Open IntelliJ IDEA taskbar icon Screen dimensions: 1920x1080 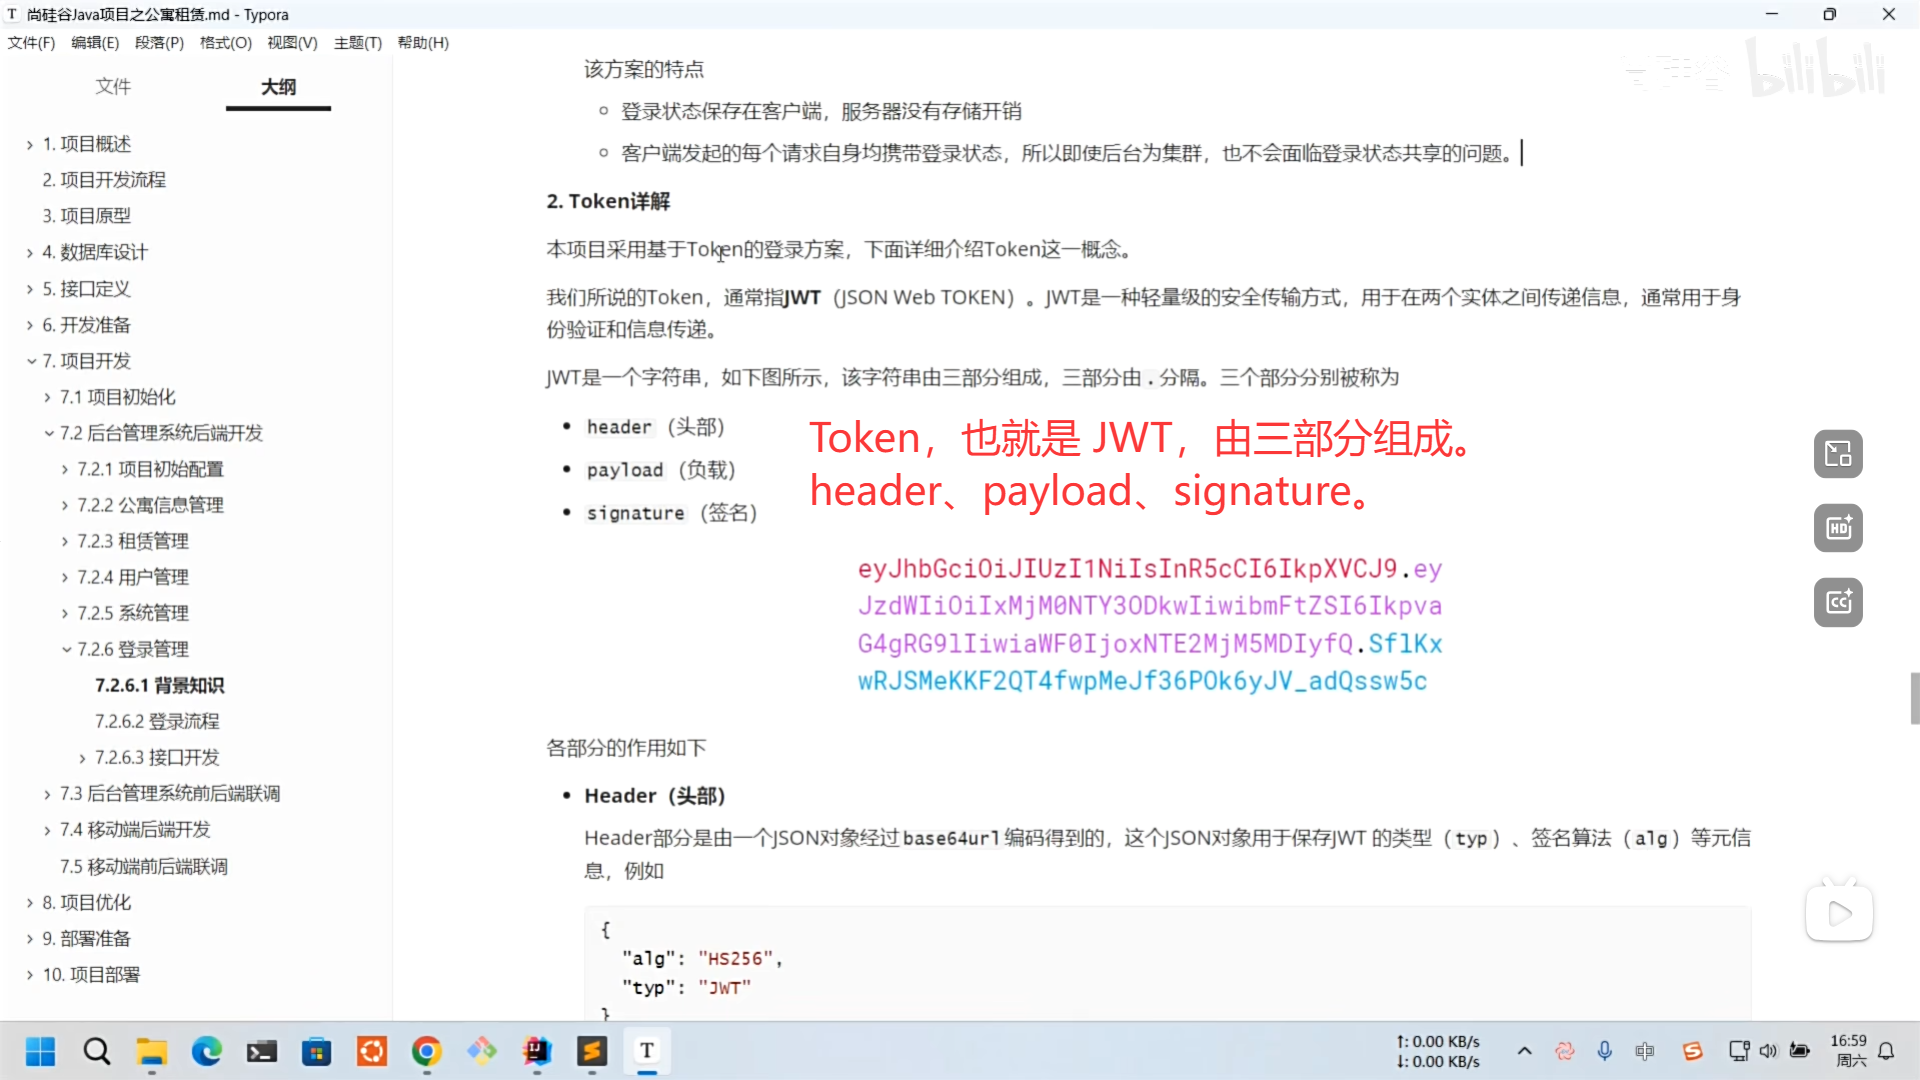[537, 1051]
